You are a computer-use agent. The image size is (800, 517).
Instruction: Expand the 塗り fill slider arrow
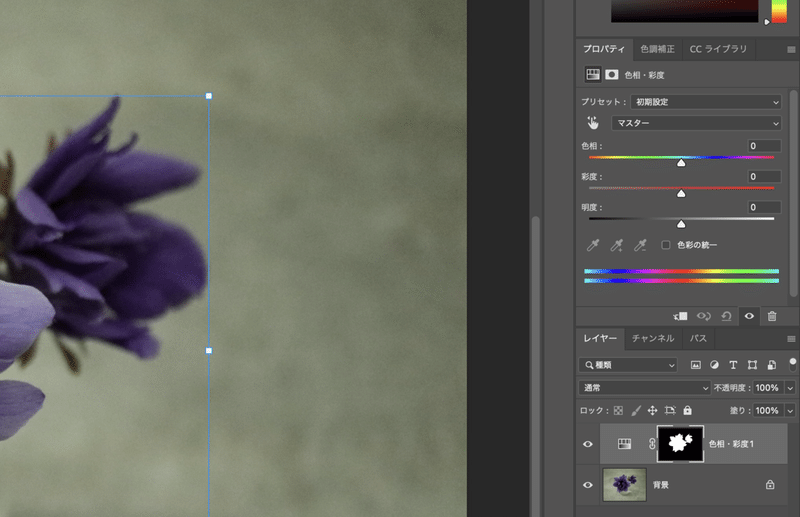click(x=790, y=410)
